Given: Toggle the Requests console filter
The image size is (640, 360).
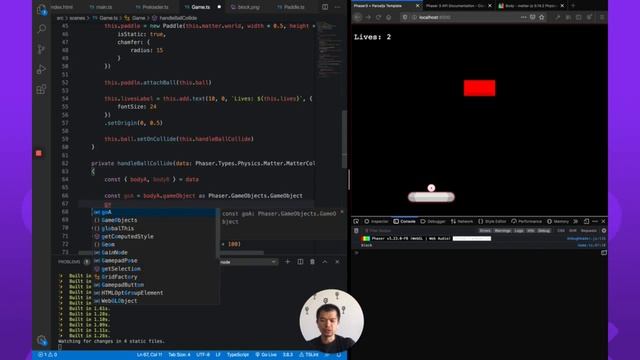Looking at the screenshot, I should [589, 231].
